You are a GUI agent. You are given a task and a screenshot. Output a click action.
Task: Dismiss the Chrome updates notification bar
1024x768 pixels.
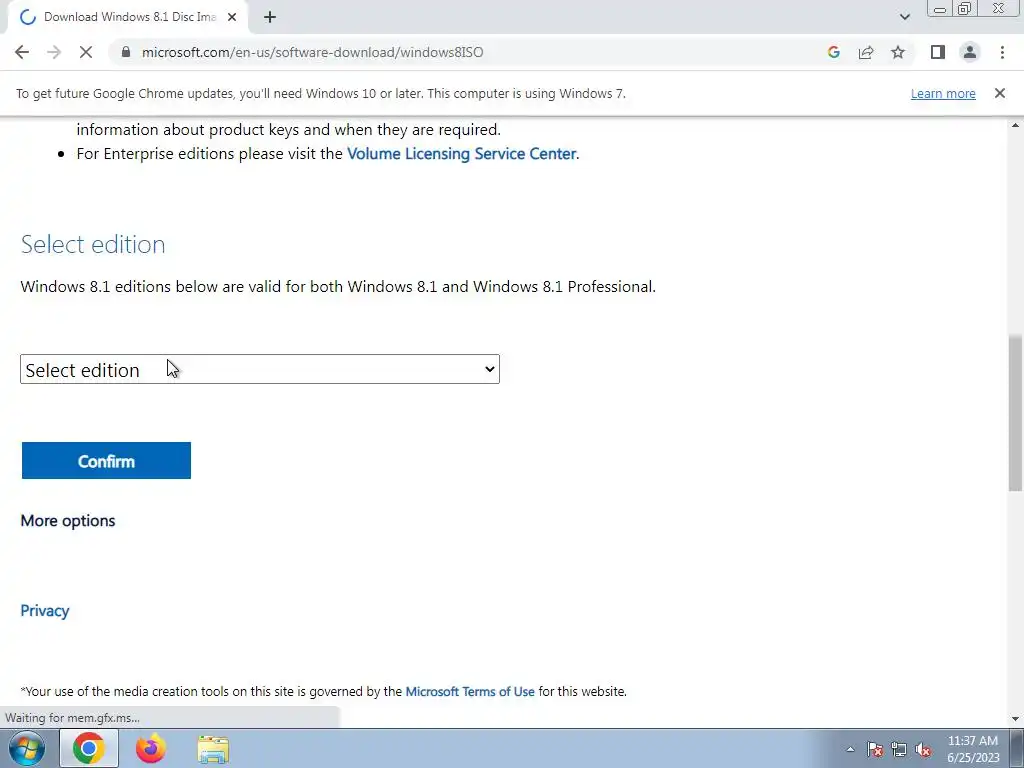coord(999,93)
